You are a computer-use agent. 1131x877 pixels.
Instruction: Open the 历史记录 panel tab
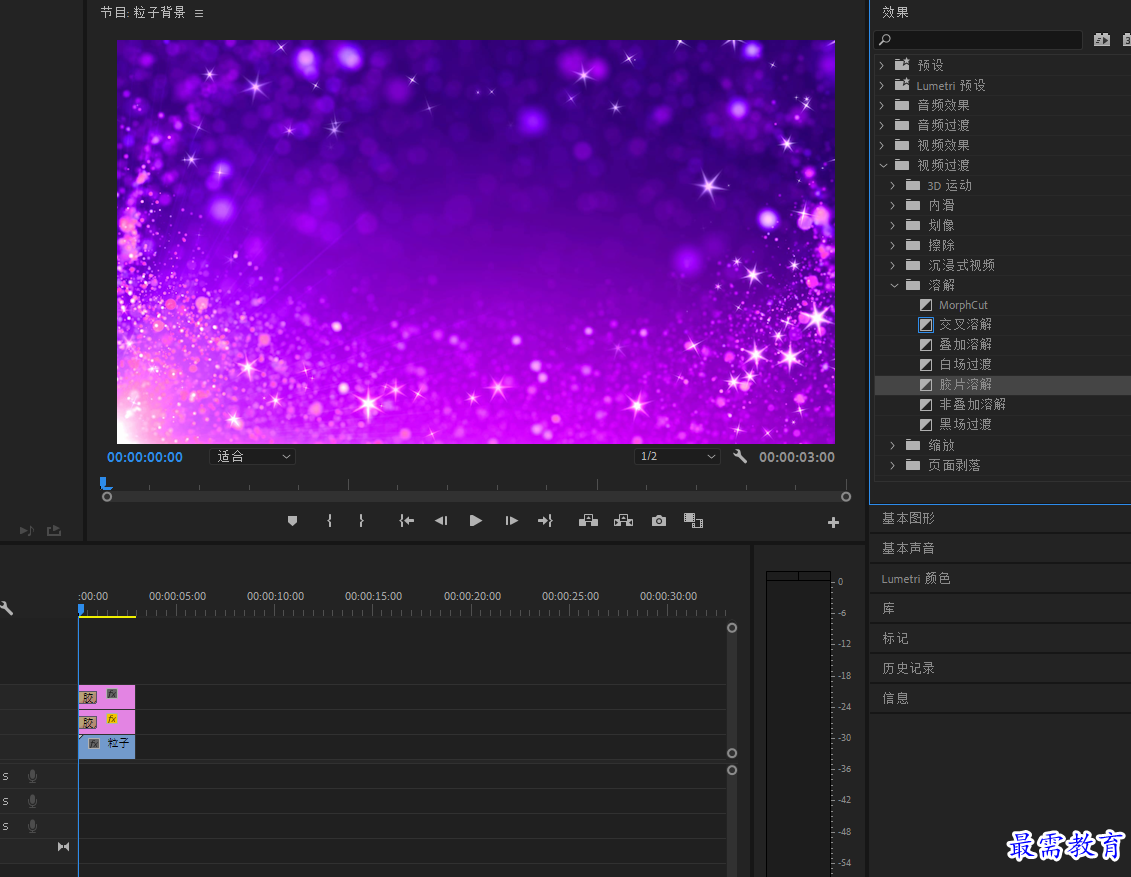pos(908,669)
